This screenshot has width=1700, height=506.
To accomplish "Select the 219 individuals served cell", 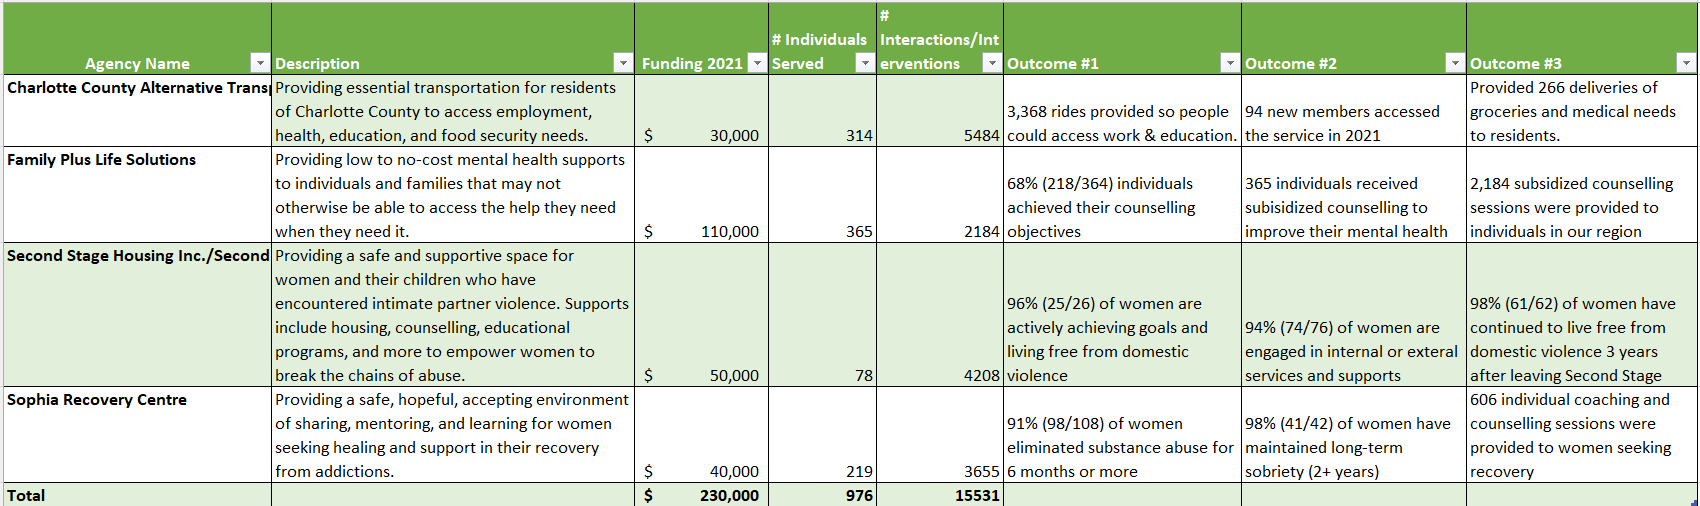I will pyautogui.click(x=822, y=435).
